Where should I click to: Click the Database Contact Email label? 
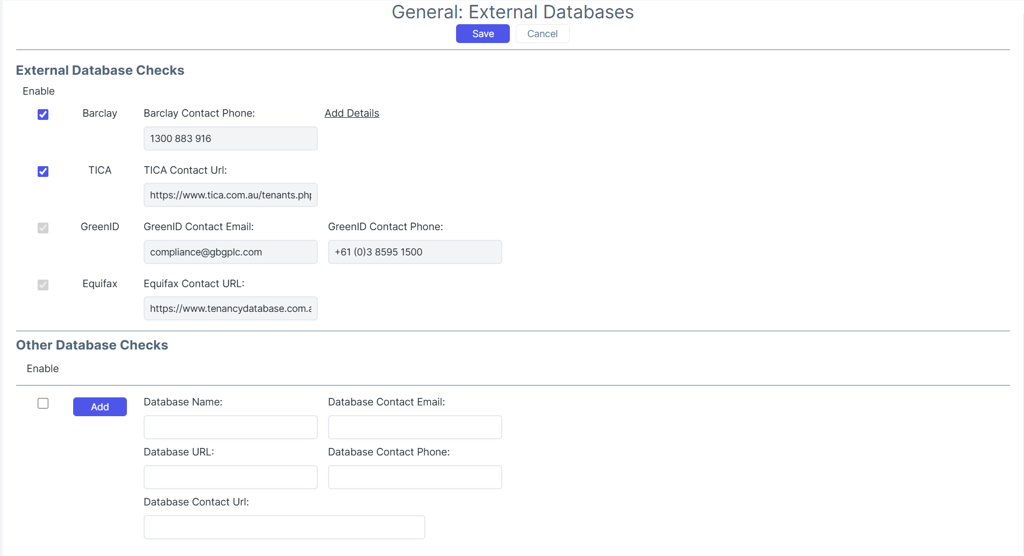pyautogui.click(x=387, y=402)
